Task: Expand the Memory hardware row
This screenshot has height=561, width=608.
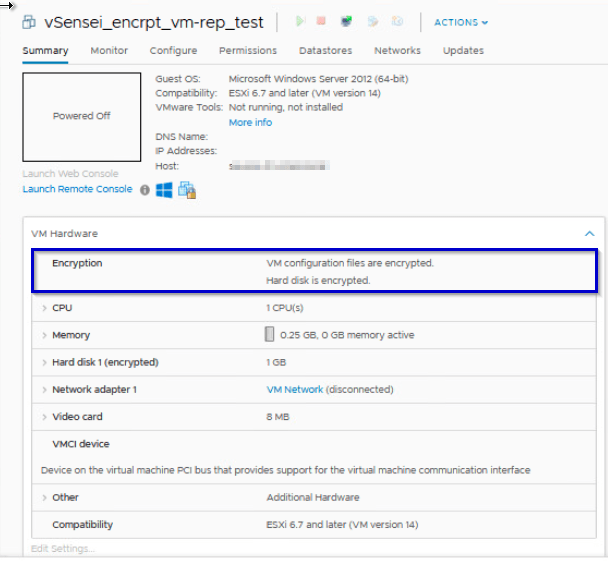Action: pyautogui.click(x=44, y=335)
